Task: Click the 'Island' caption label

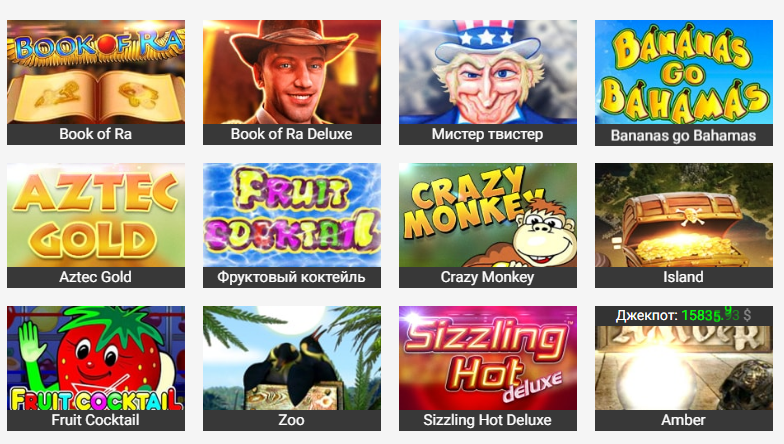Action: pos(684,277)
